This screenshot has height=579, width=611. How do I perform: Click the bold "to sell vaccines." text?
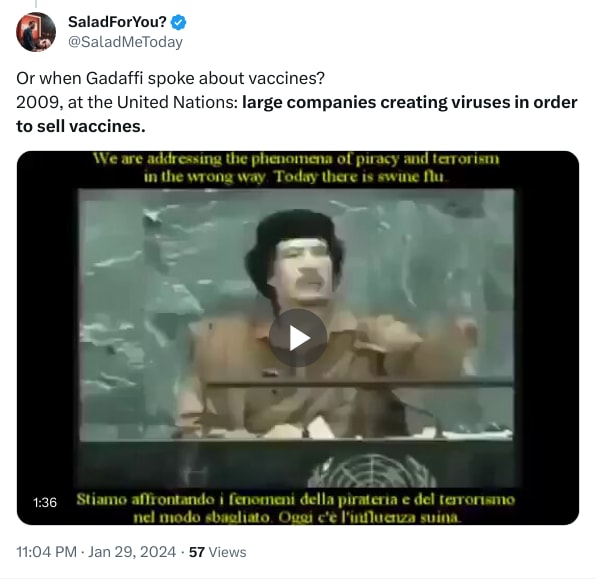click(x=81, y=126)
